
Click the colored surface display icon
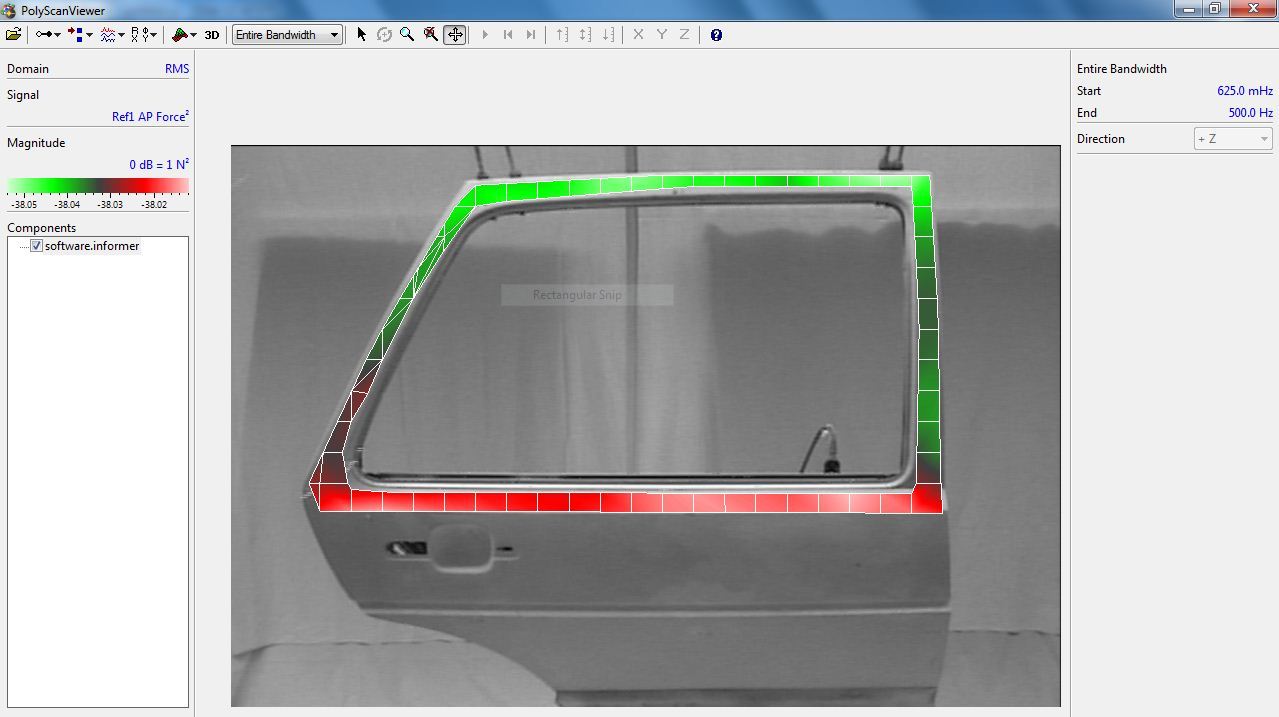pyautogui.click(x=179, y=34)
